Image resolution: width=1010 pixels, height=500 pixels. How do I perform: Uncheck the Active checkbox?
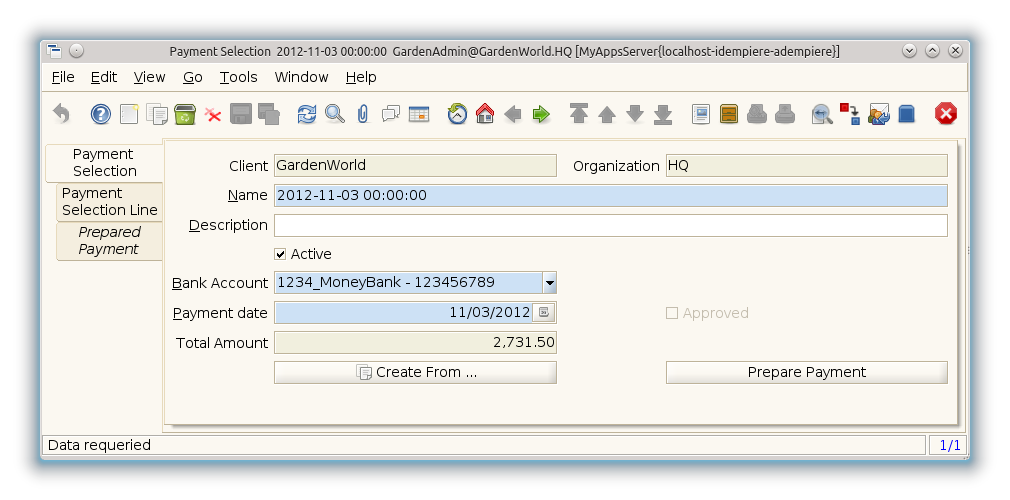coord(281,254)
